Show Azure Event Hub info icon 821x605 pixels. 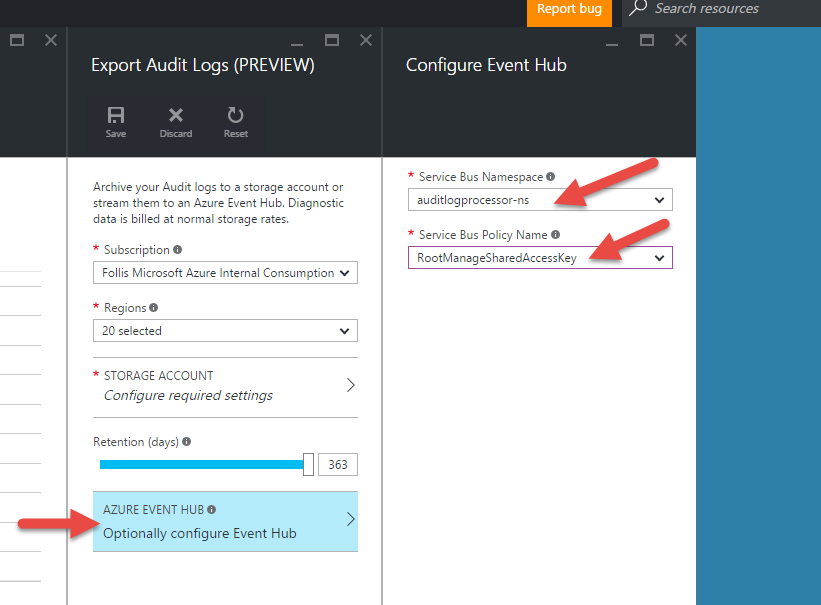[x=212, y=510]
